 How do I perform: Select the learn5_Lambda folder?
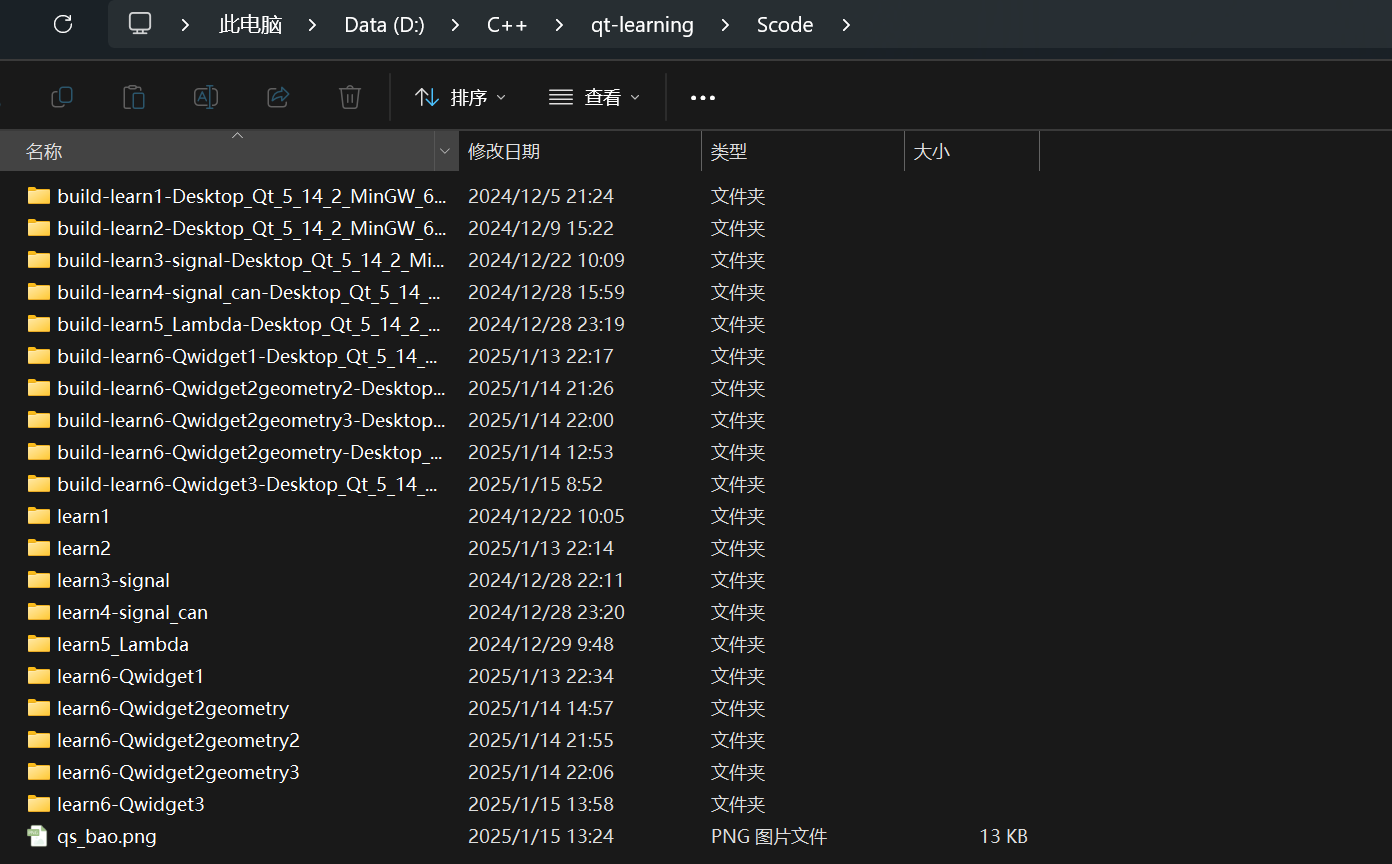pos(122,644)
